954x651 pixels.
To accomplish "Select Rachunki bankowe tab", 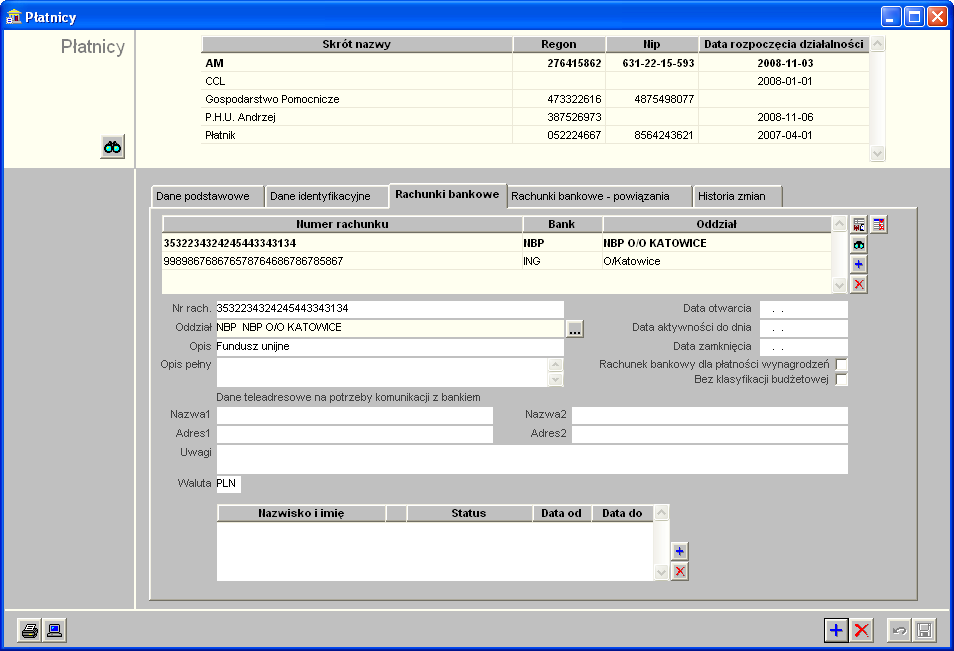I will coord(447,195).
